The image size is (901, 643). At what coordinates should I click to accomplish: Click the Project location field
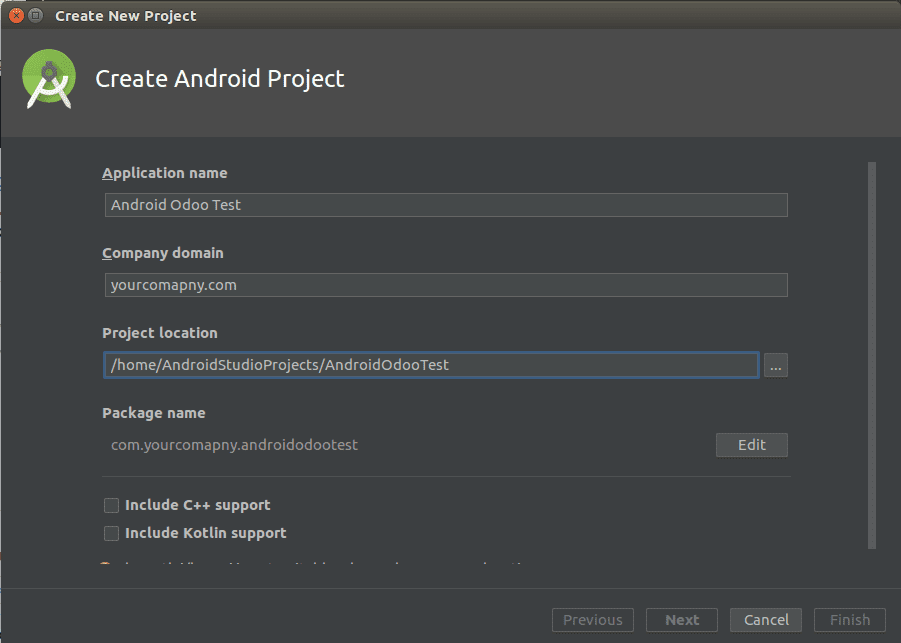432,365
